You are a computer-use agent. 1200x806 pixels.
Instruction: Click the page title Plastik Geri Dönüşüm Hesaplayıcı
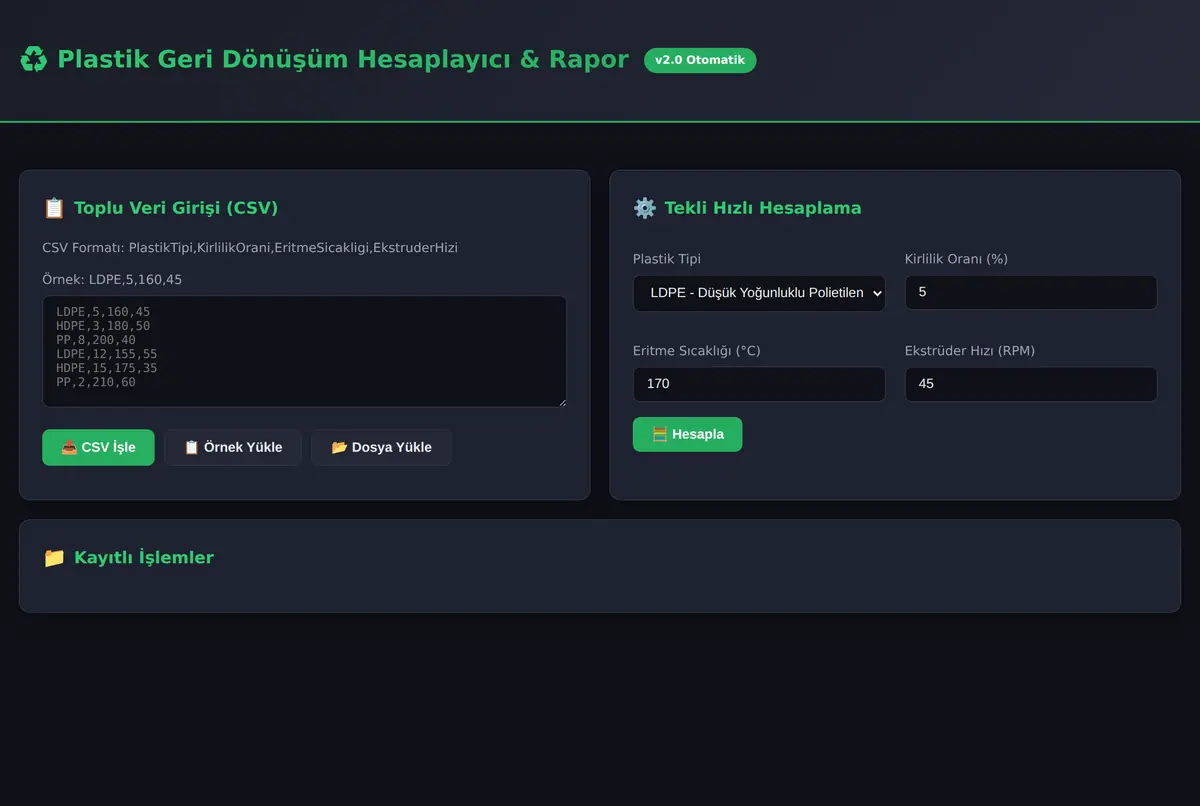coord(343,60)
